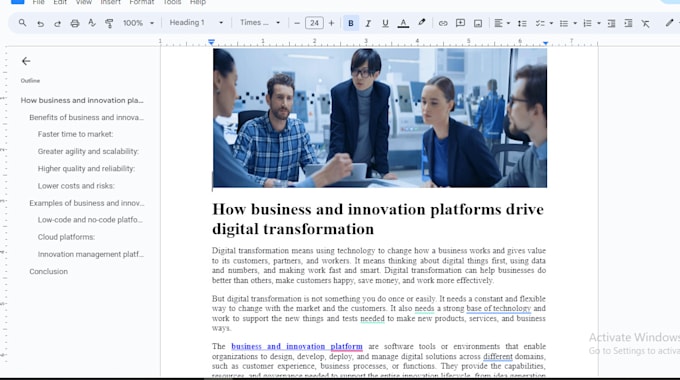Image resolution: width=680 pixels, height=380 pixels.
Task: Decrease font size with minus button
Action: coord(297,23)
